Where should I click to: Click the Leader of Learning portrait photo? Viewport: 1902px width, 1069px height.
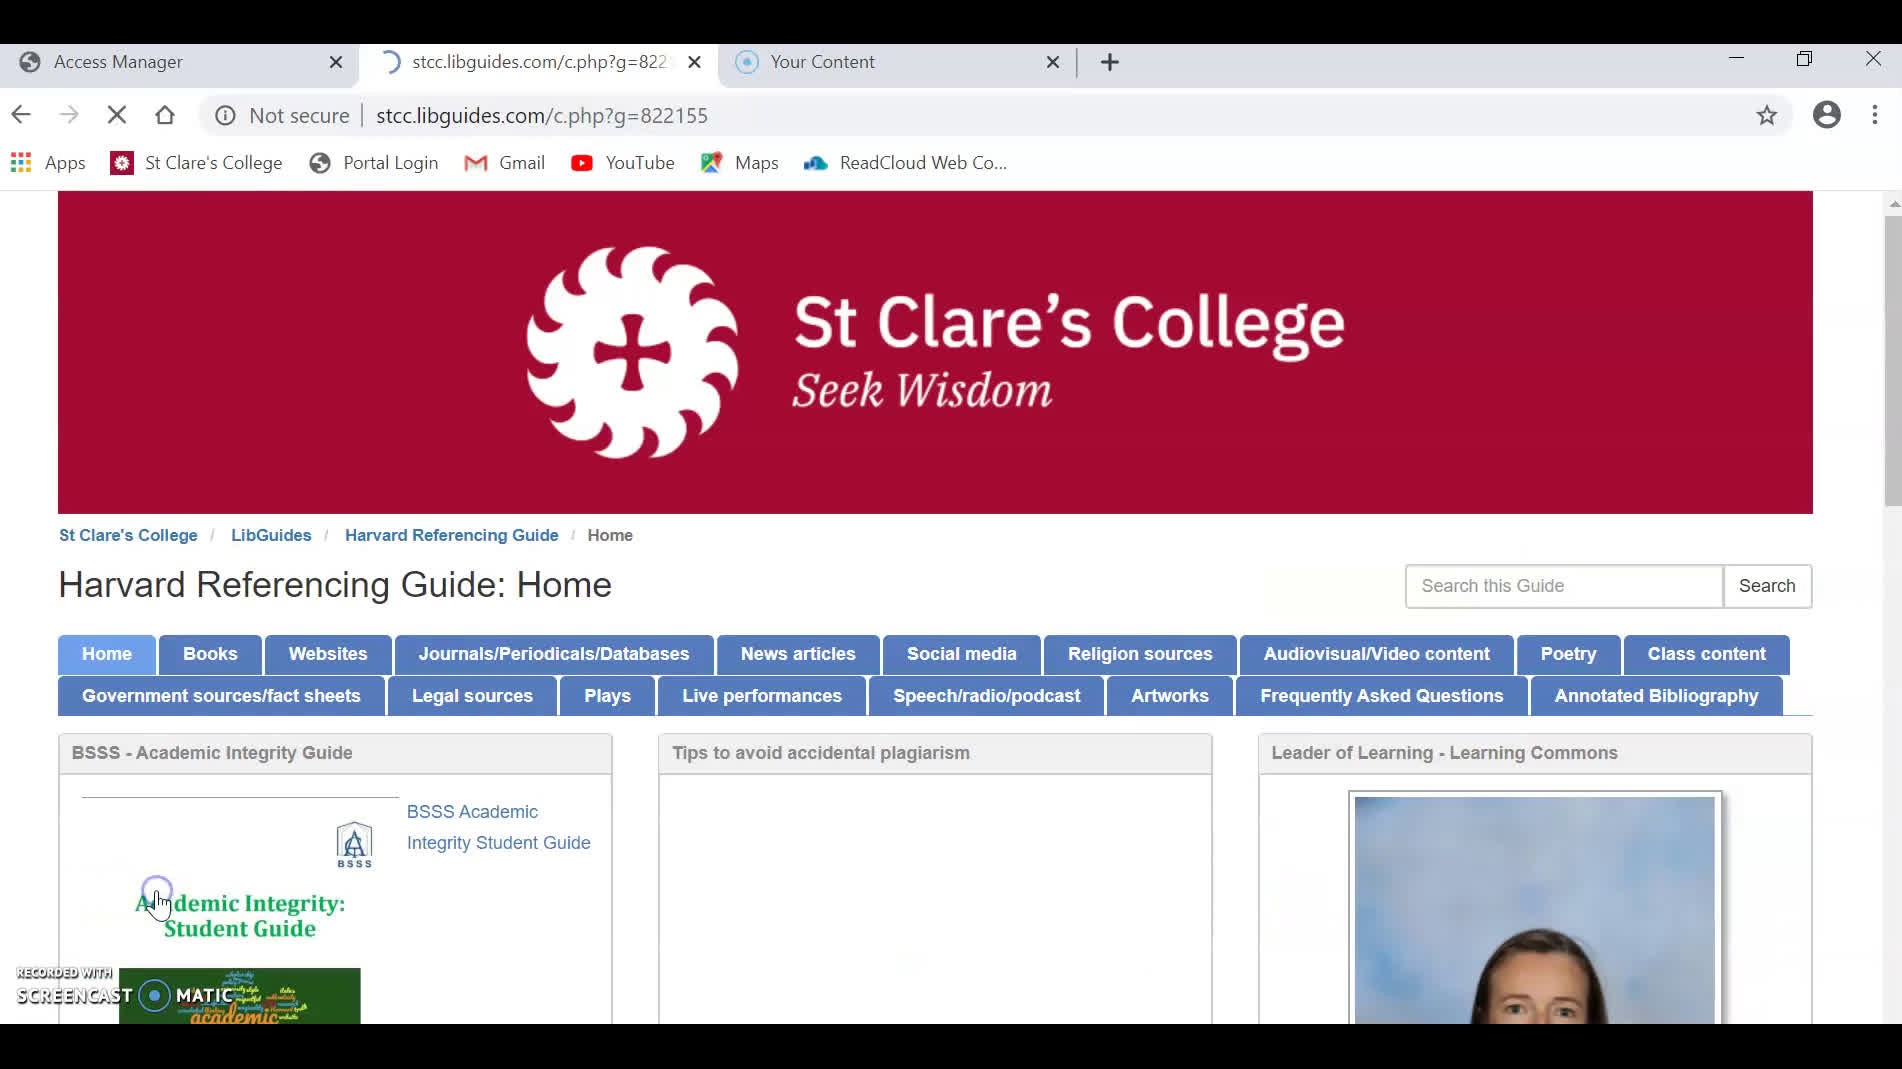[x=1535, y=908]
